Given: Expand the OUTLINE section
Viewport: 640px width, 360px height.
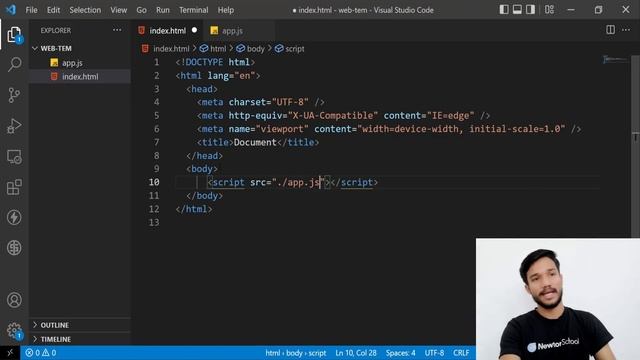Looking at the screenshot, I should click(x=80, y=325).
